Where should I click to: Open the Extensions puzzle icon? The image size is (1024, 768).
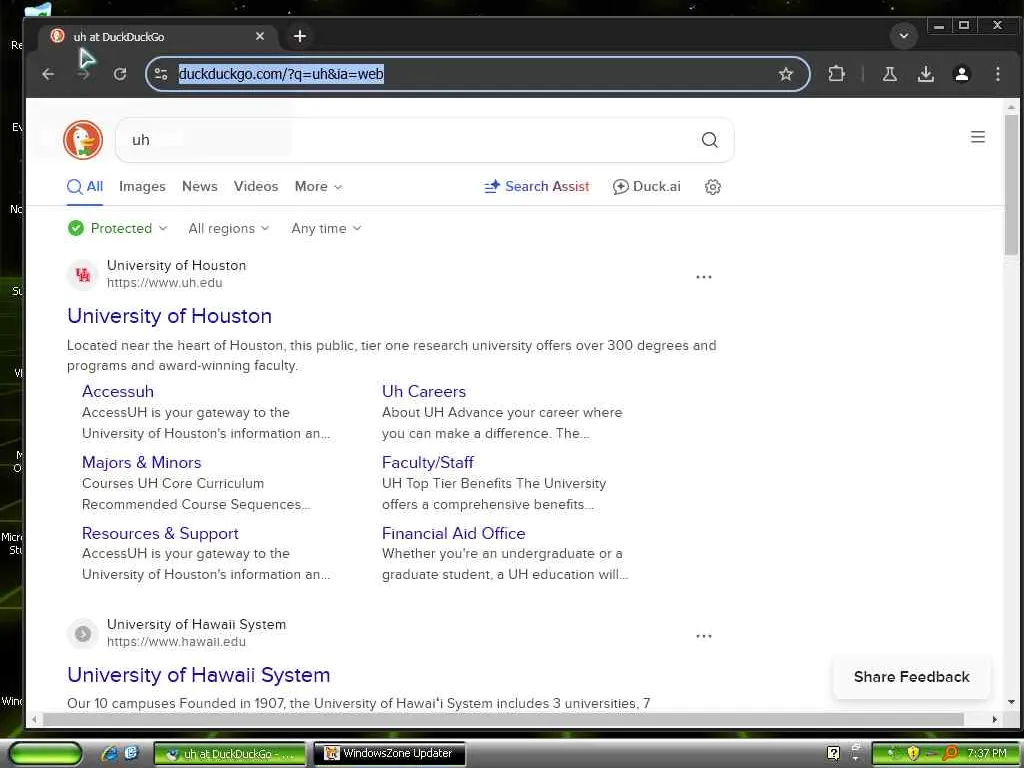click(837, 74)
